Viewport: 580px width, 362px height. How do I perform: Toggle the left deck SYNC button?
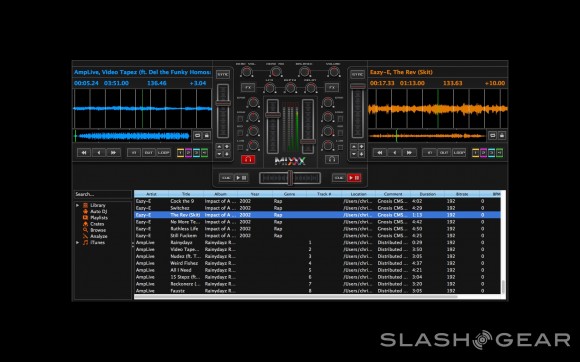coord(223,74)
